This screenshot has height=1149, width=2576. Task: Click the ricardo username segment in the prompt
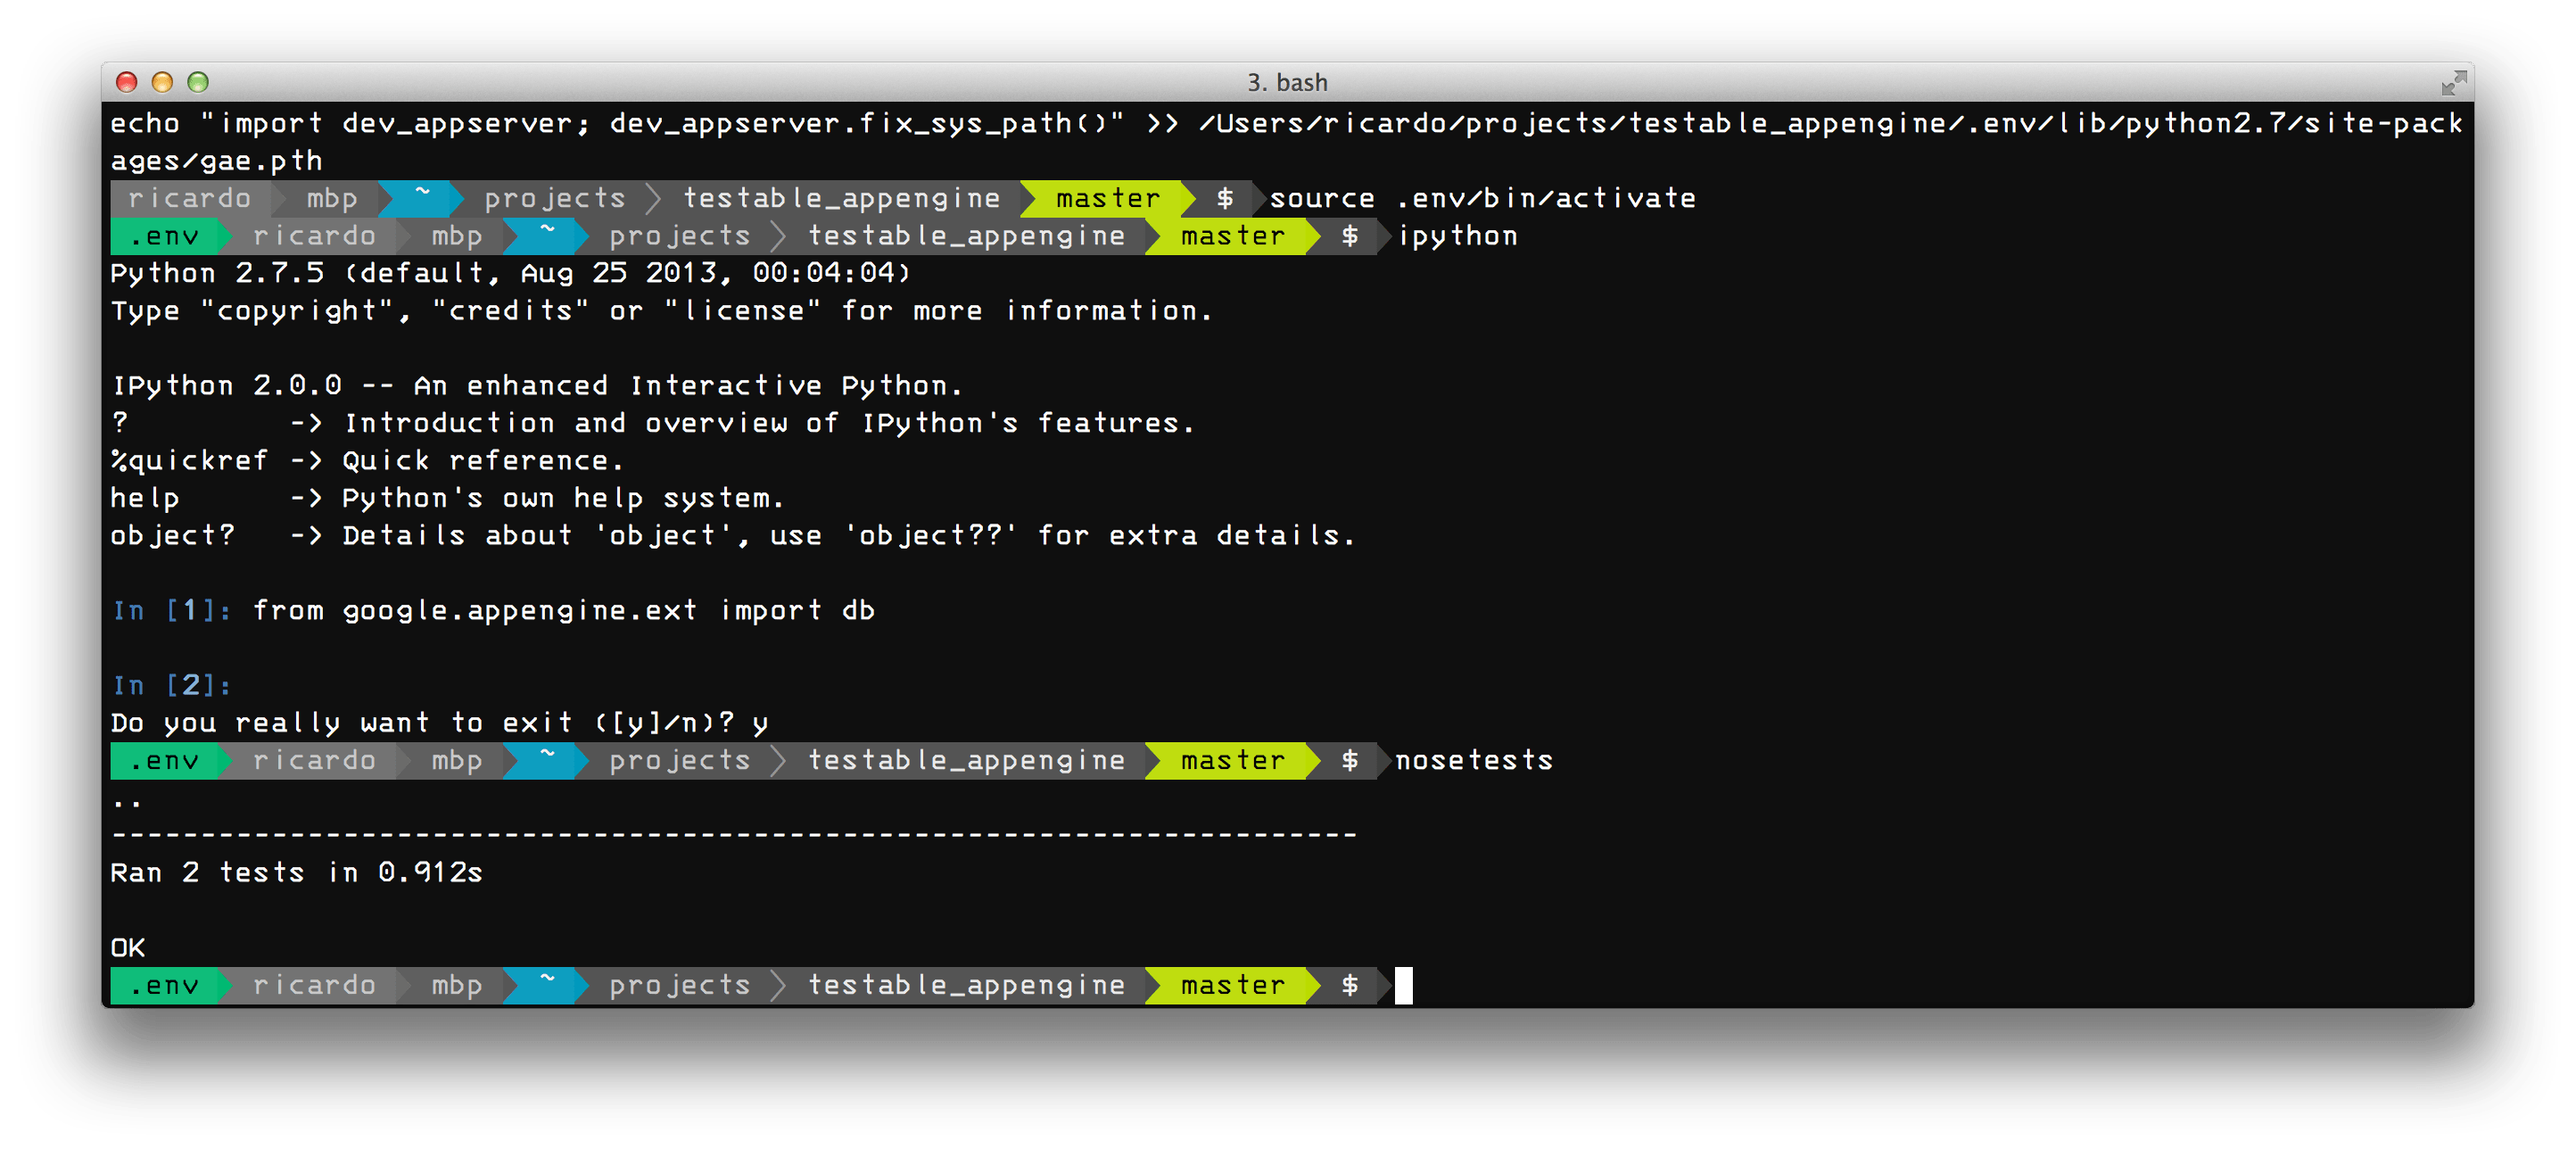click(x=313, y=985)
